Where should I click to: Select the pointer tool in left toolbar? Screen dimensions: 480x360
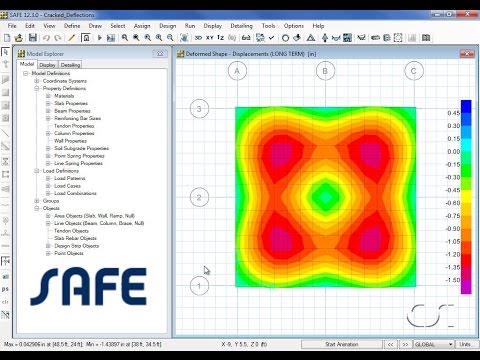(5, 52)
